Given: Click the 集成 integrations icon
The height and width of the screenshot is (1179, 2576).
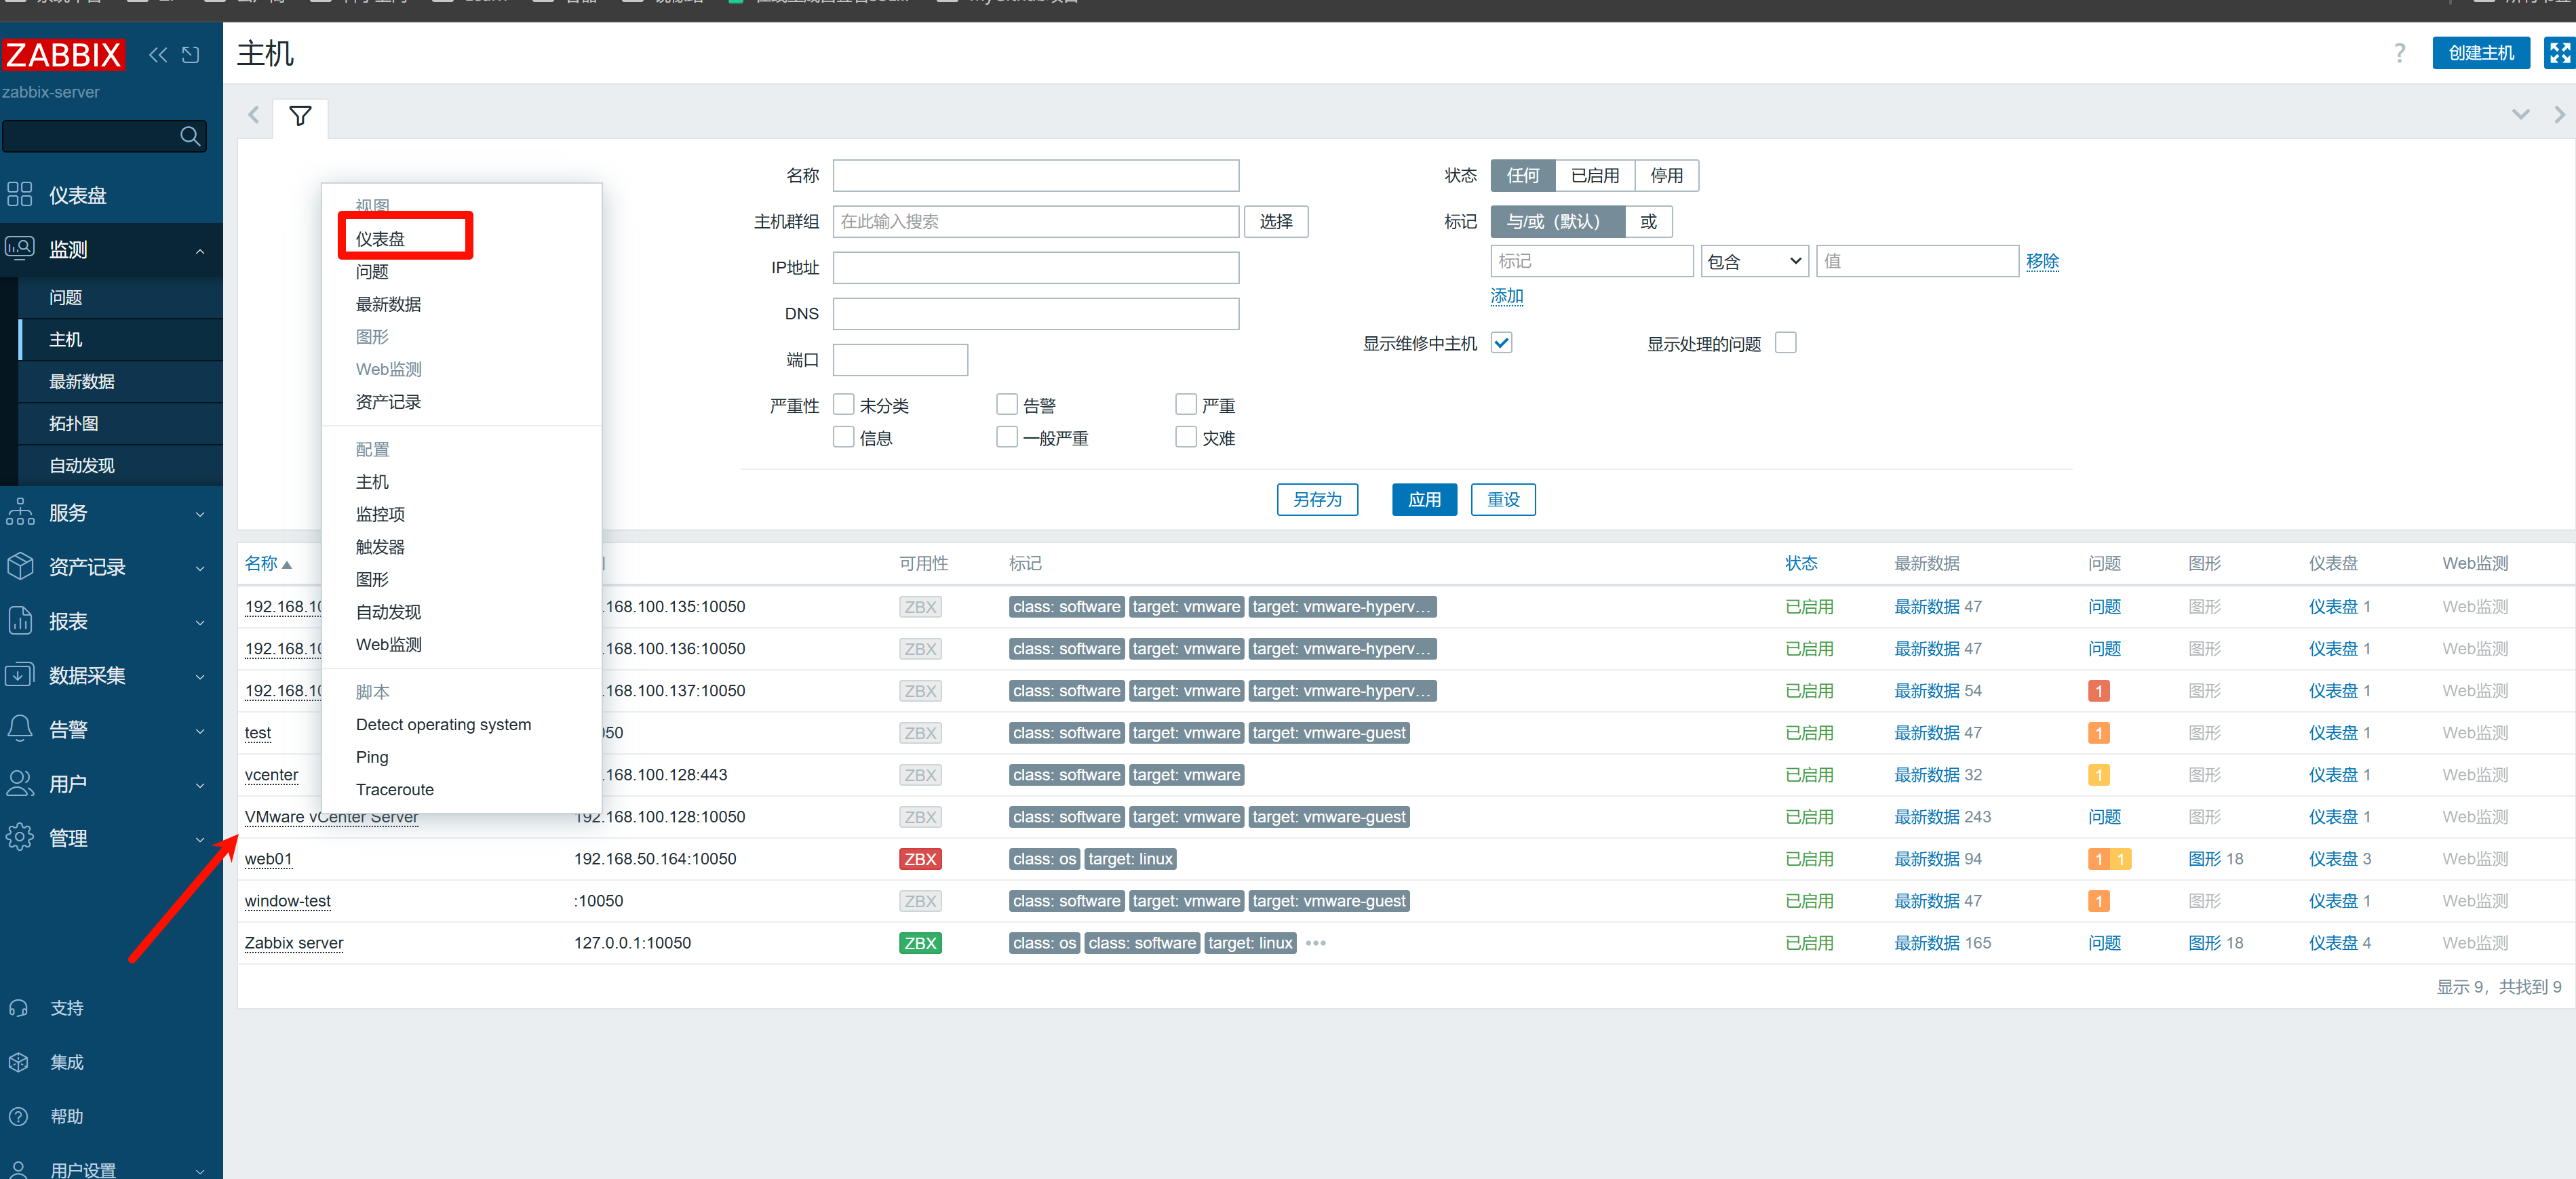Looking at the screenshot, I should click(18, 1062).
